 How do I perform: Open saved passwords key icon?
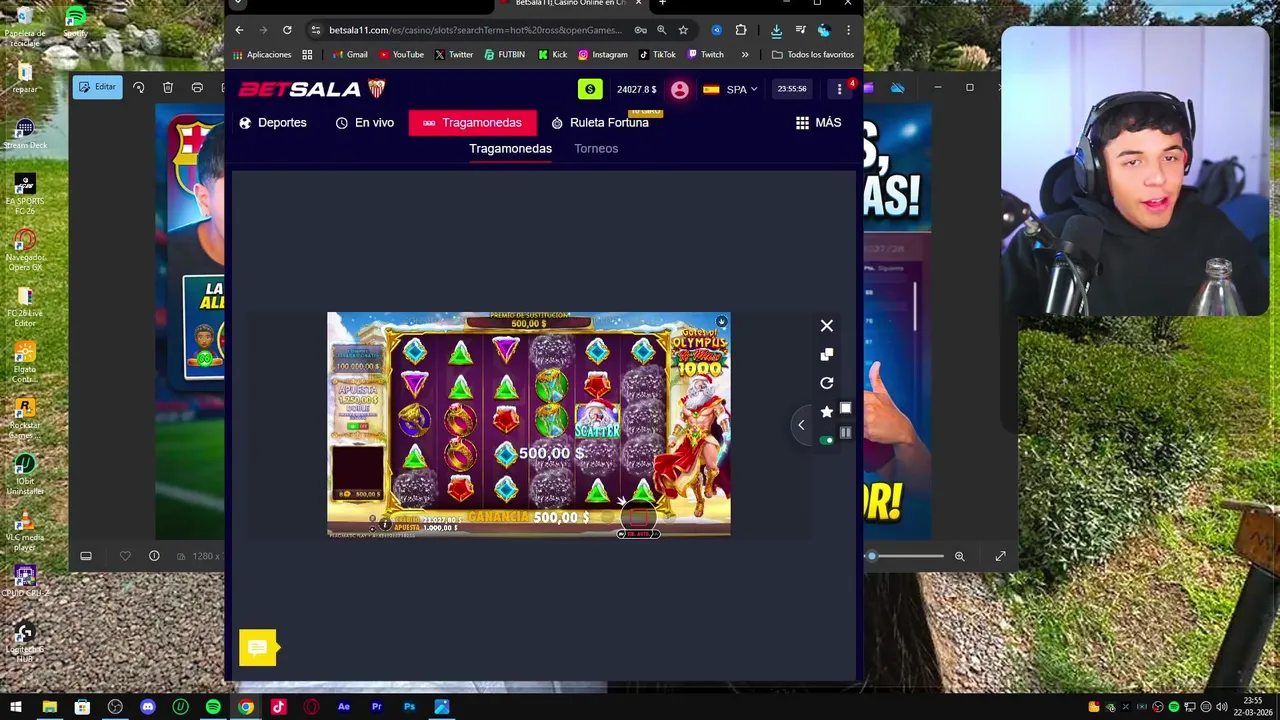[x=640, y=30]
